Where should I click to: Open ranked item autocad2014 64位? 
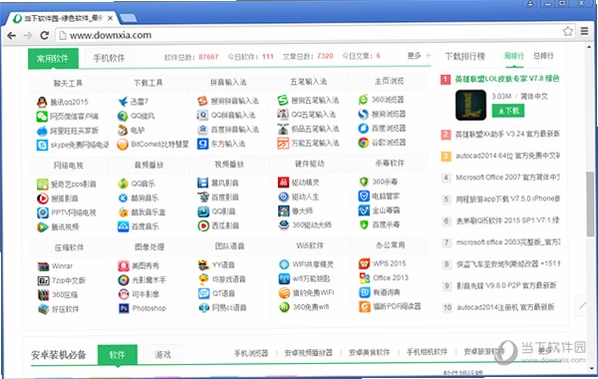pos(508,156)
